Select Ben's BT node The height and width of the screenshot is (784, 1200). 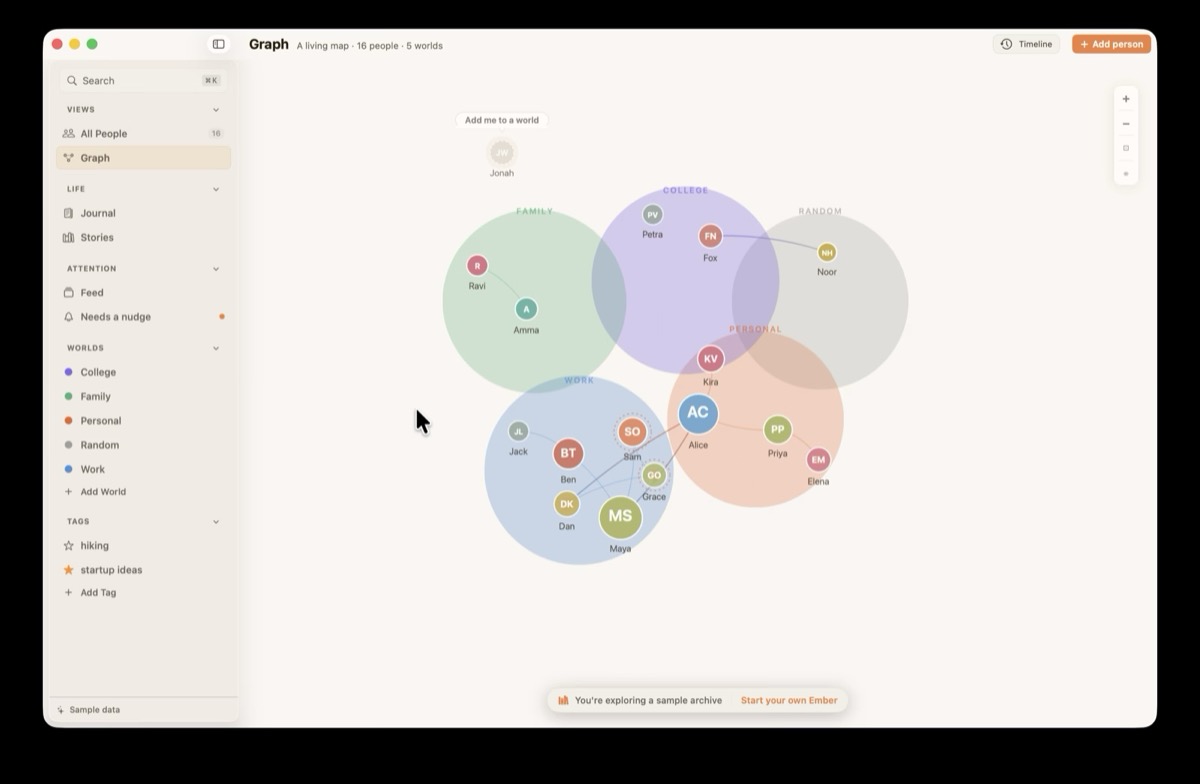click(x=568, y=453)
